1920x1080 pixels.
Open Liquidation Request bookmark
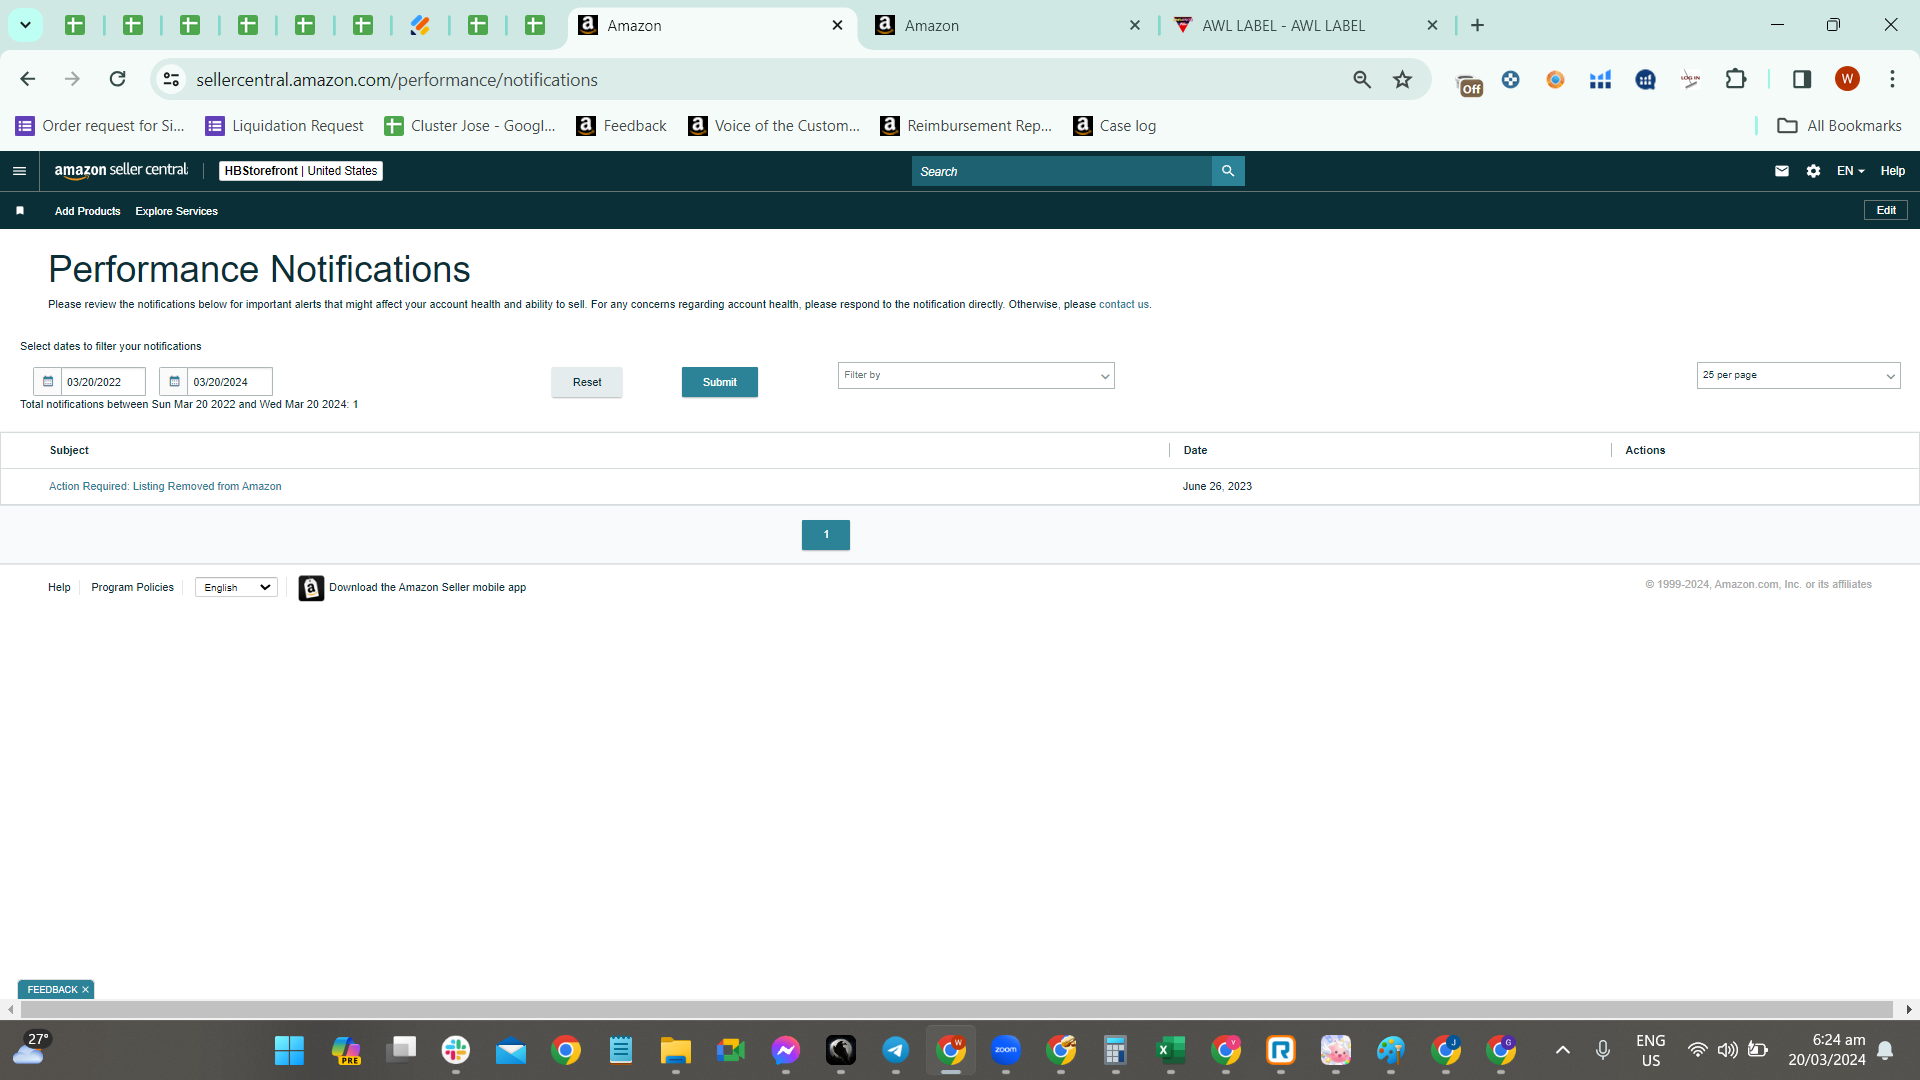[x=285, y=126]
